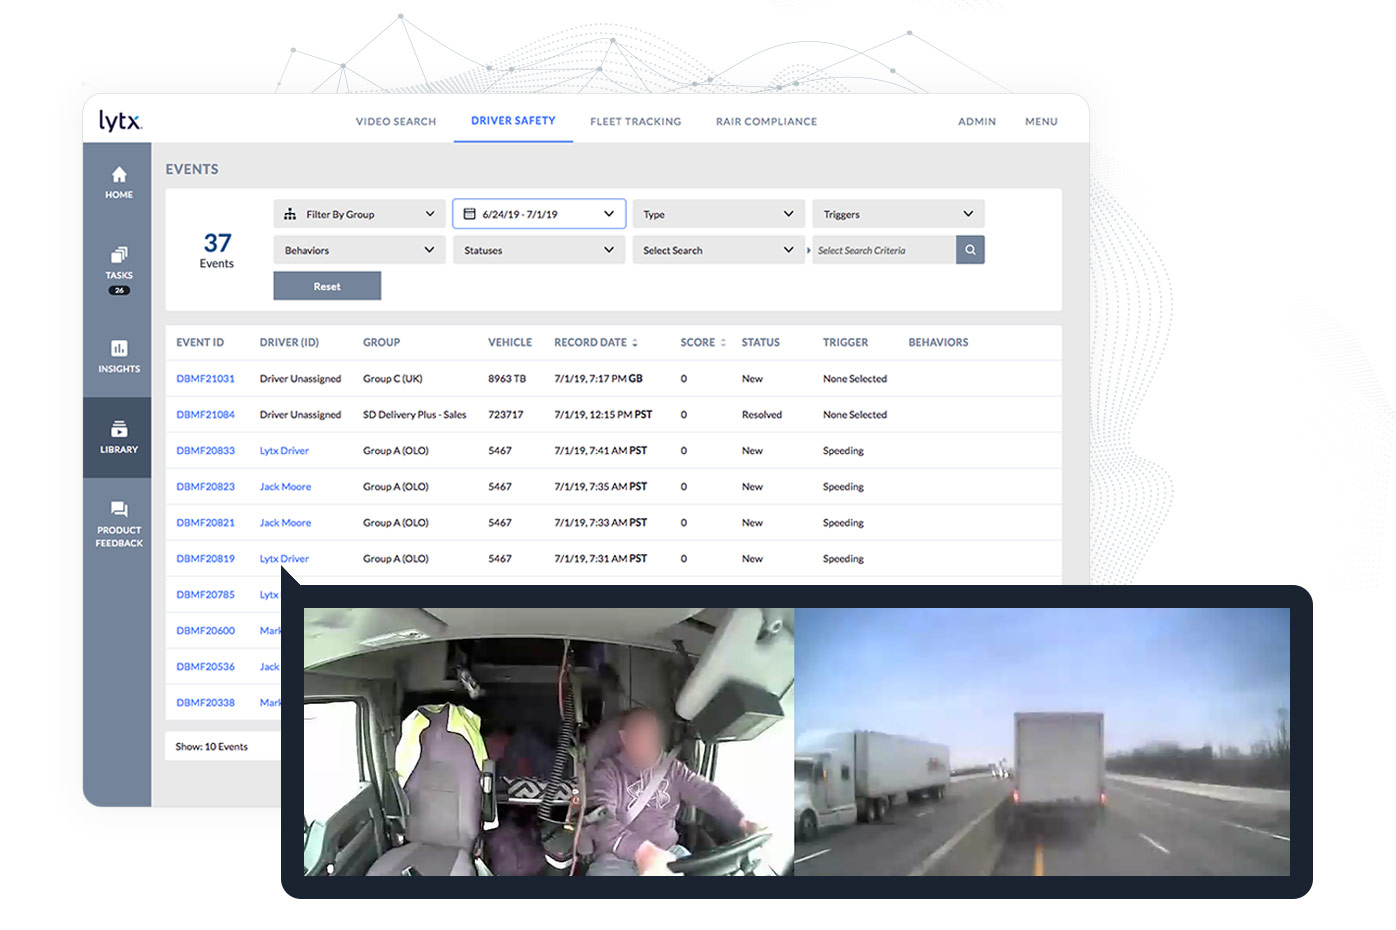Click the magnifier search button
This screenshot has height=930, width=1396.
pos(970,250)
